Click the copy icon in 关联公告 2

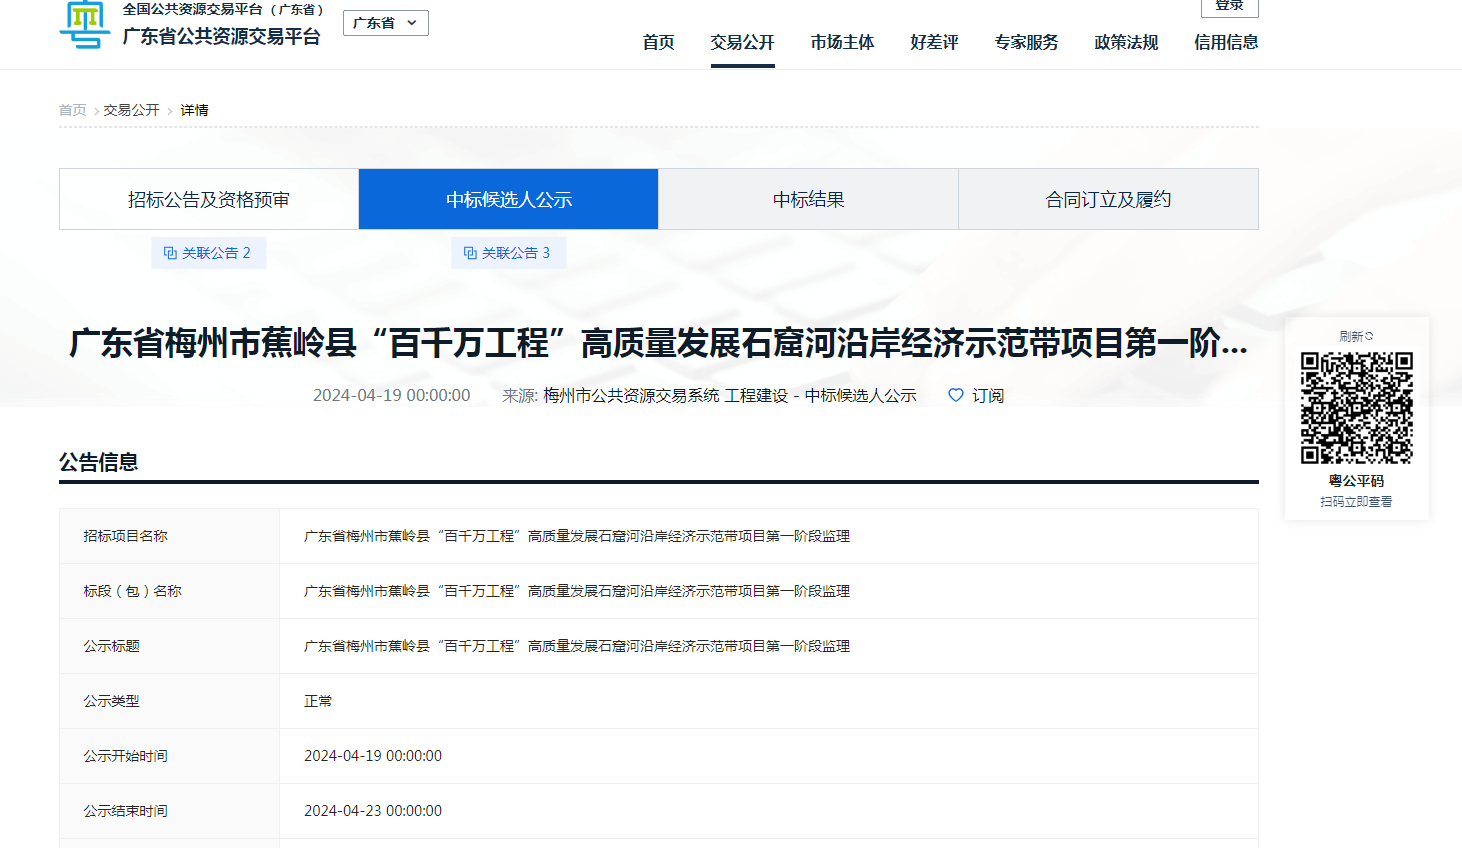pos(170,253)
